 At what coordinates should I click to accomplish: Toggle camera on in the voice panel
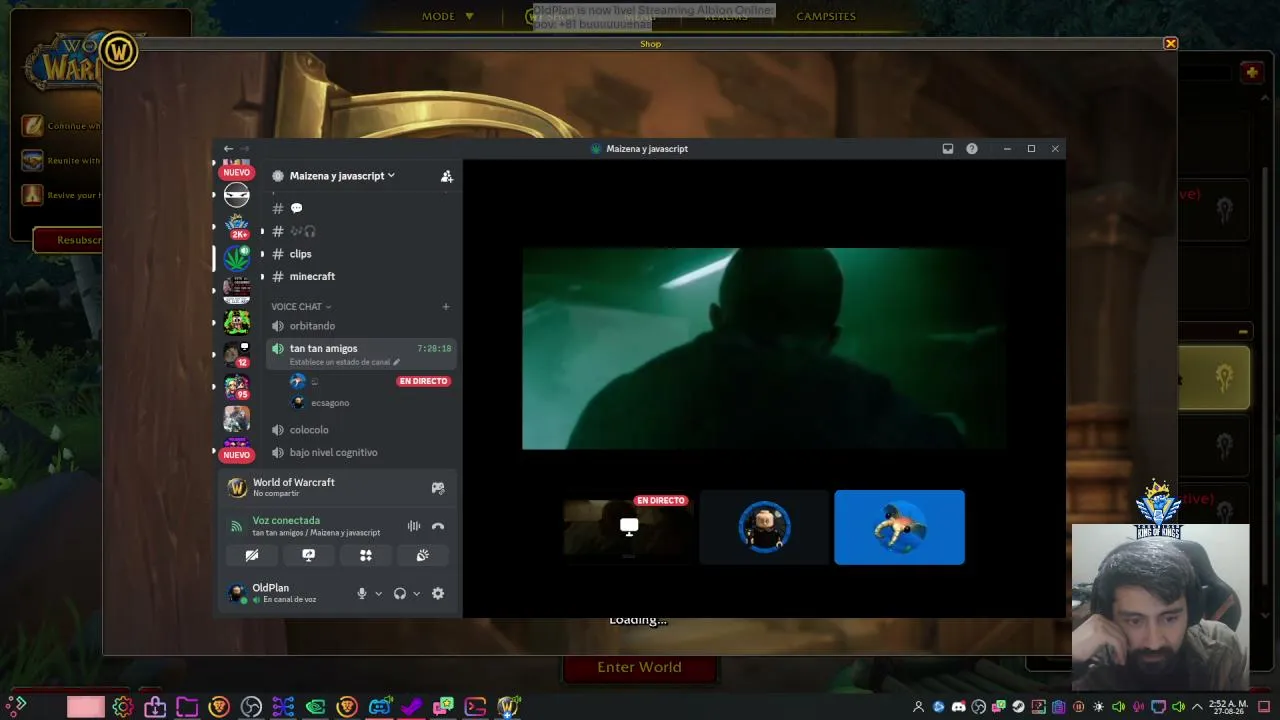point(252,555)
